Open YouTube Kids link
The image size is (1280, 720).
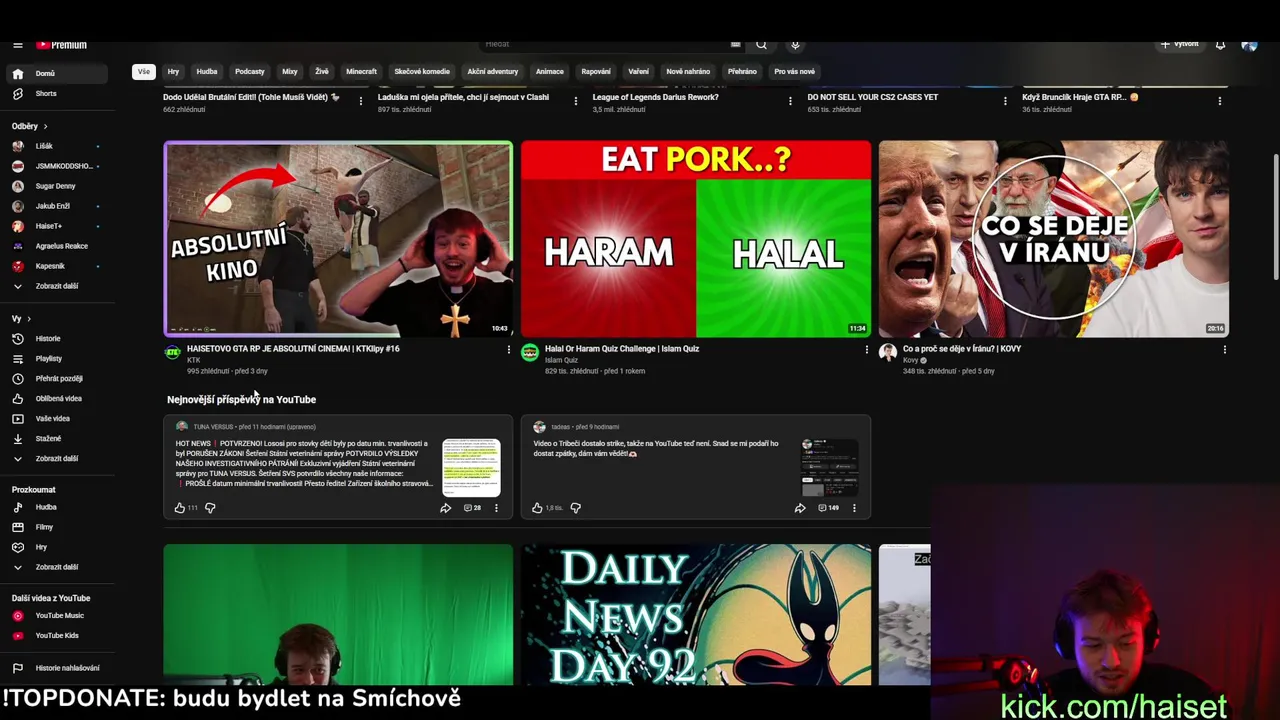point(56,636)
